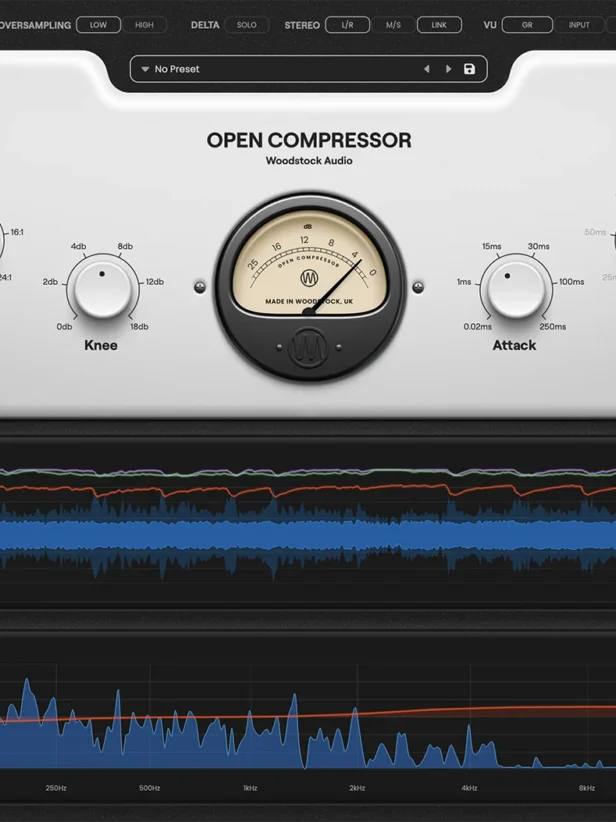This screenshot has height=822, width=616.
Task: Open the No Preset dropdown
Action: point(309,69)
